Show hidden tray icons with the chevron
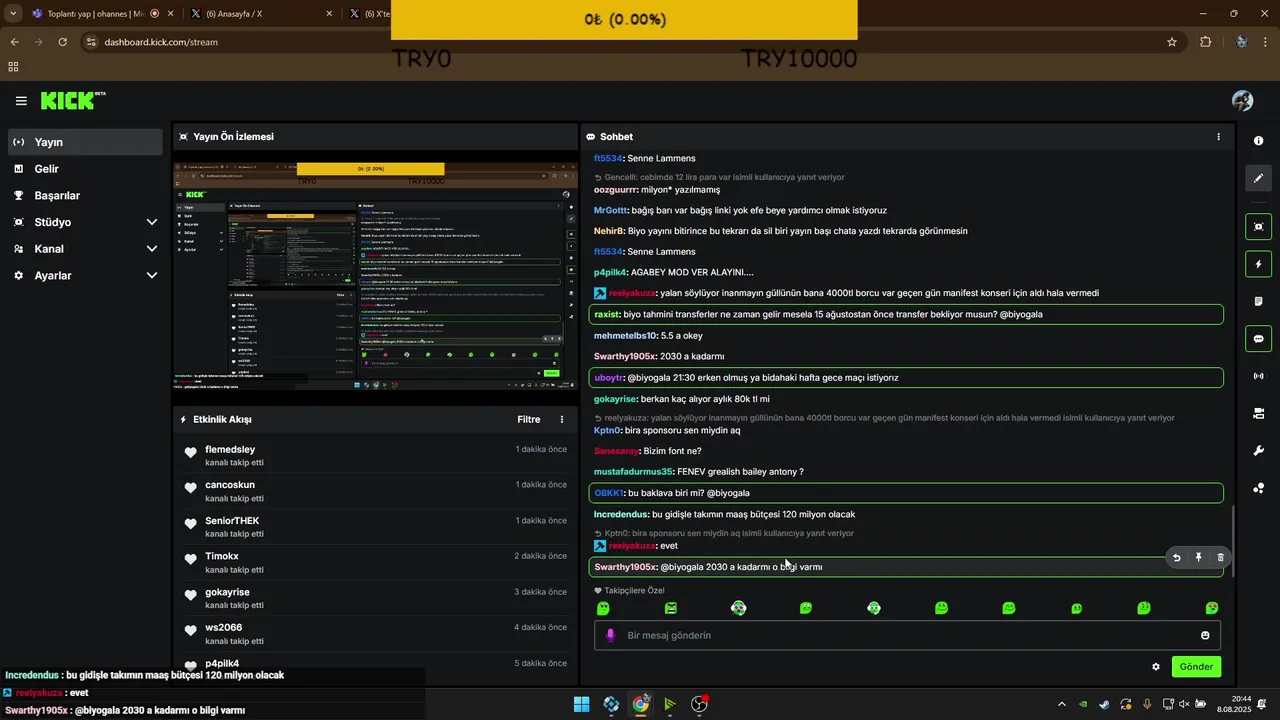This screenshot has height=720, width=1280. point(1062,704)
